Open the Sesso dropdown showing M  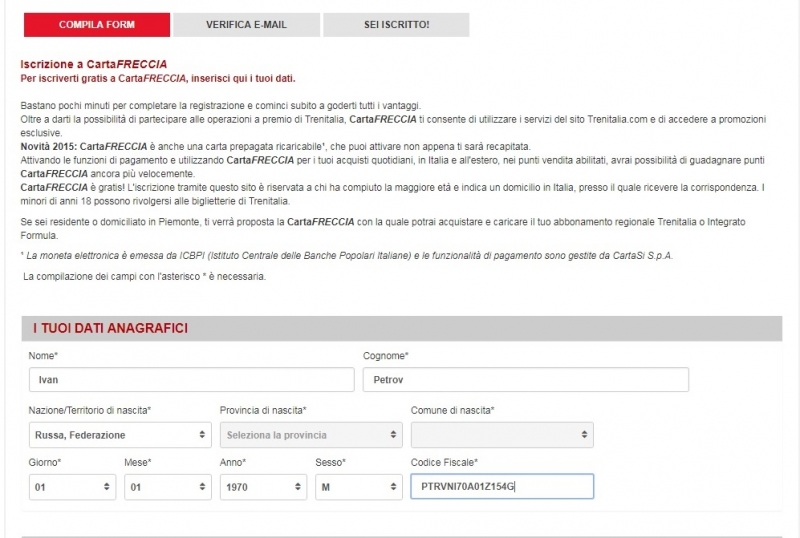coord(359,487)
